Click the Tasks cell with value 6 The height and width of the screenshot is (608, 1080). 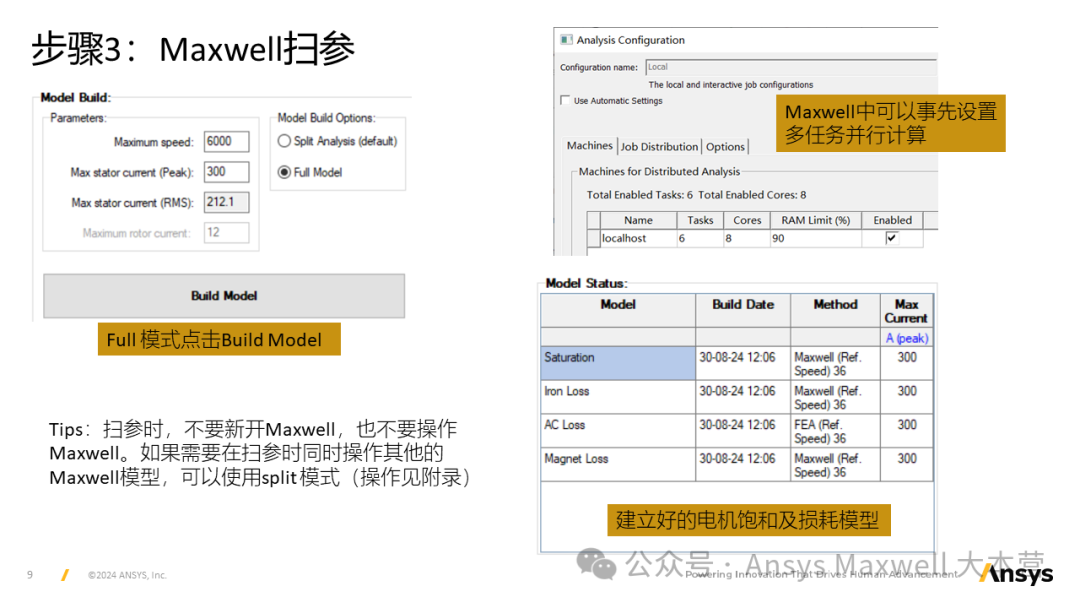point(700,238)
